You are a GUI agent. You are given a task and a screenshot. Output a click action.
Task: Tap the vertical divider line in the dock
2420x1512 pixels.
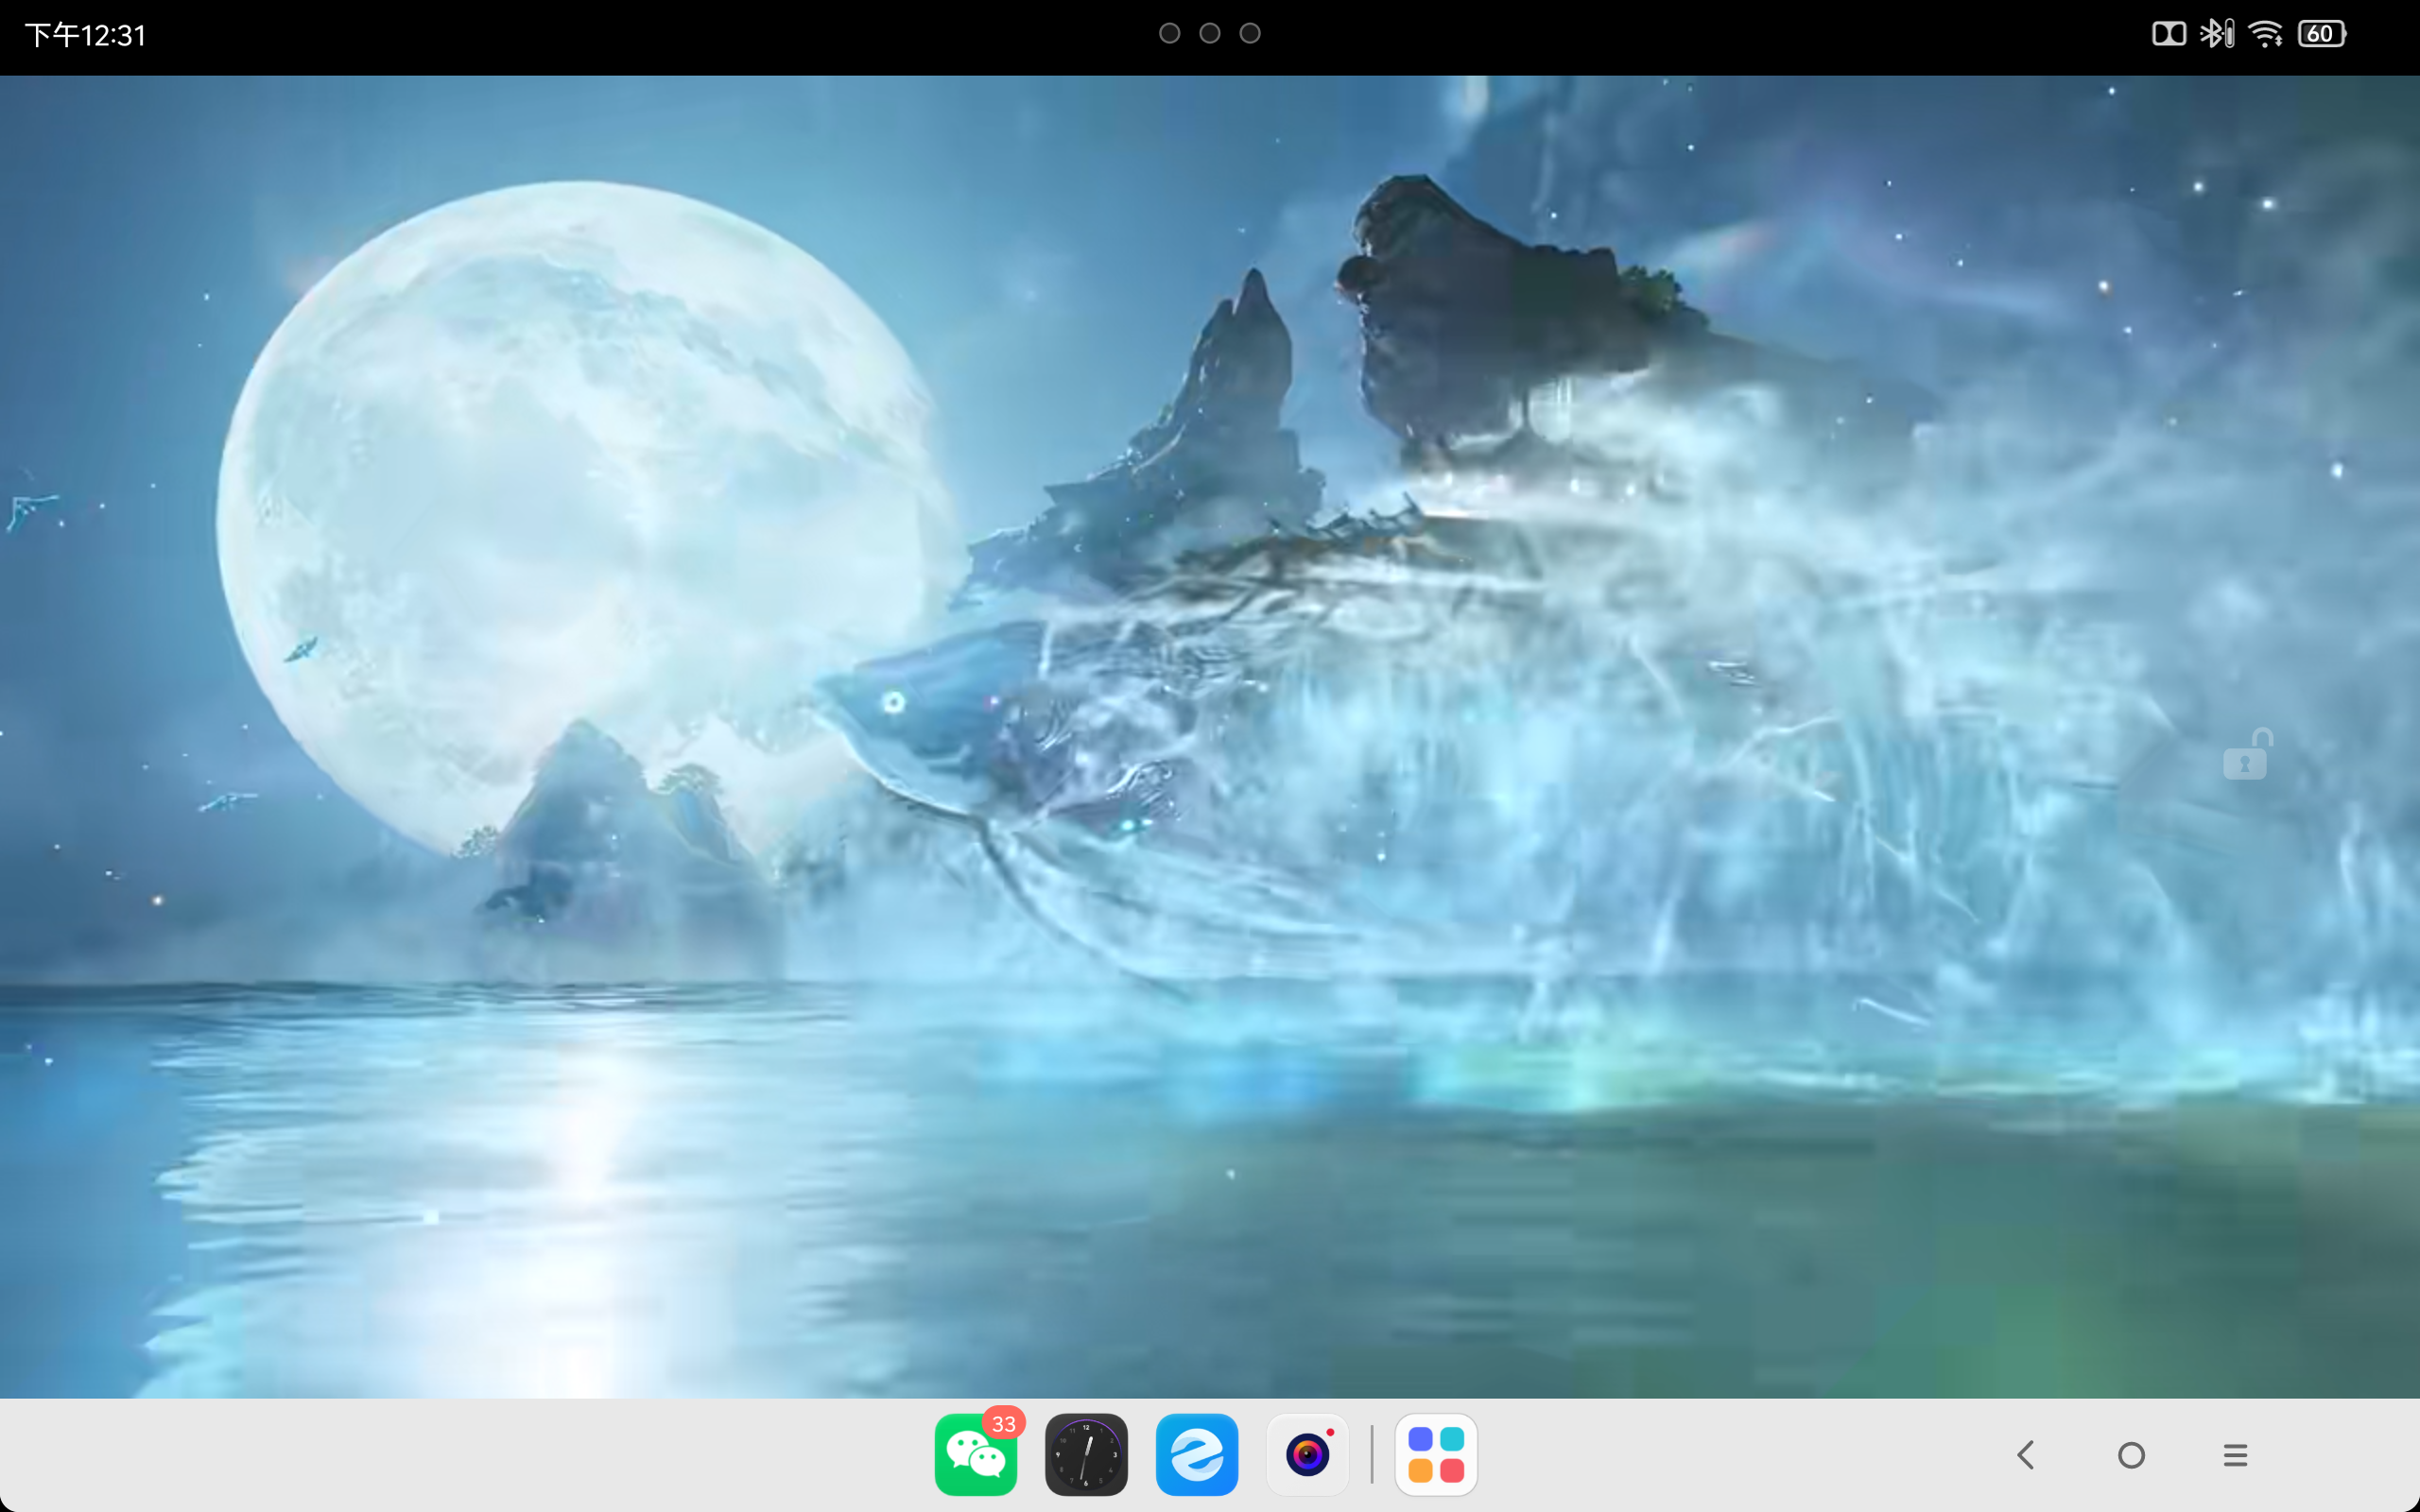pos(1372,1454)
